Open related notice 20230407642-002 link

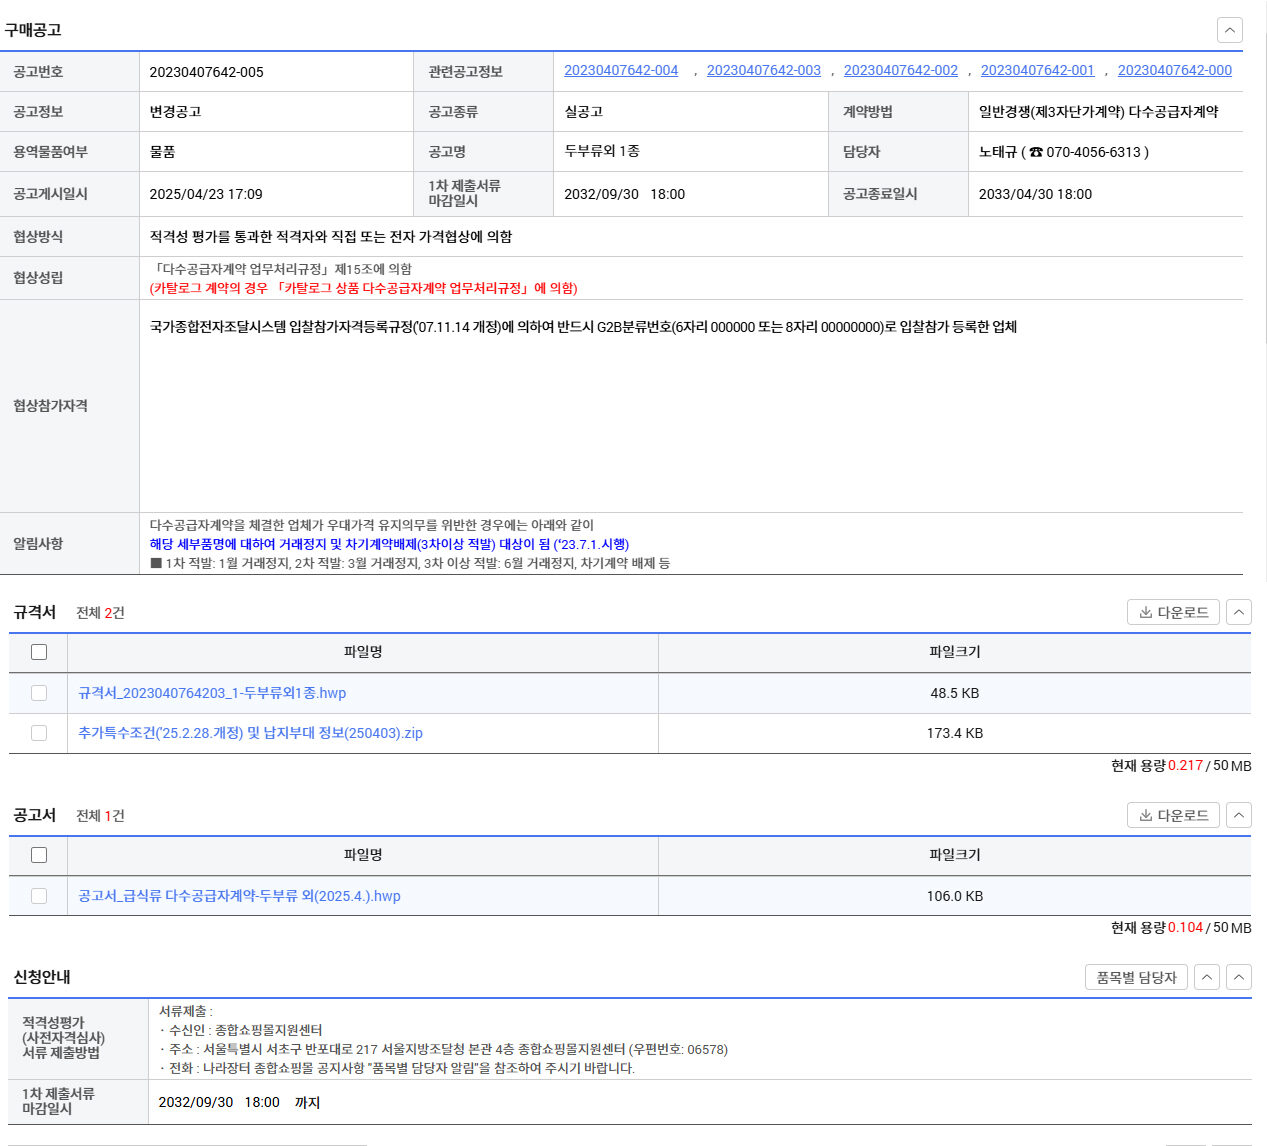tap(900, 70)
